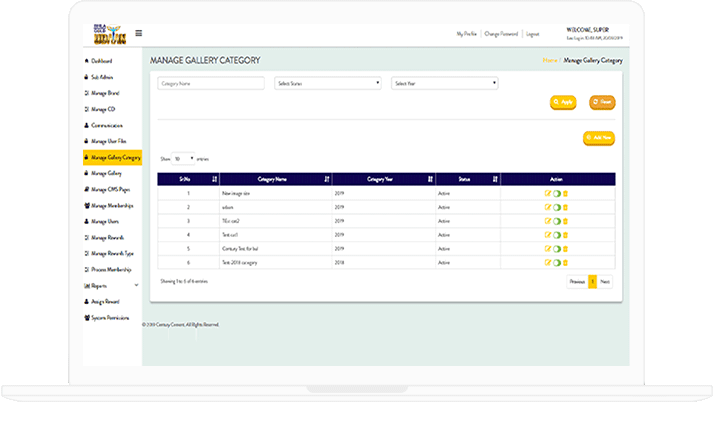
Task: Edit the 'New image size' category
Action: click(x=548, y=193)
